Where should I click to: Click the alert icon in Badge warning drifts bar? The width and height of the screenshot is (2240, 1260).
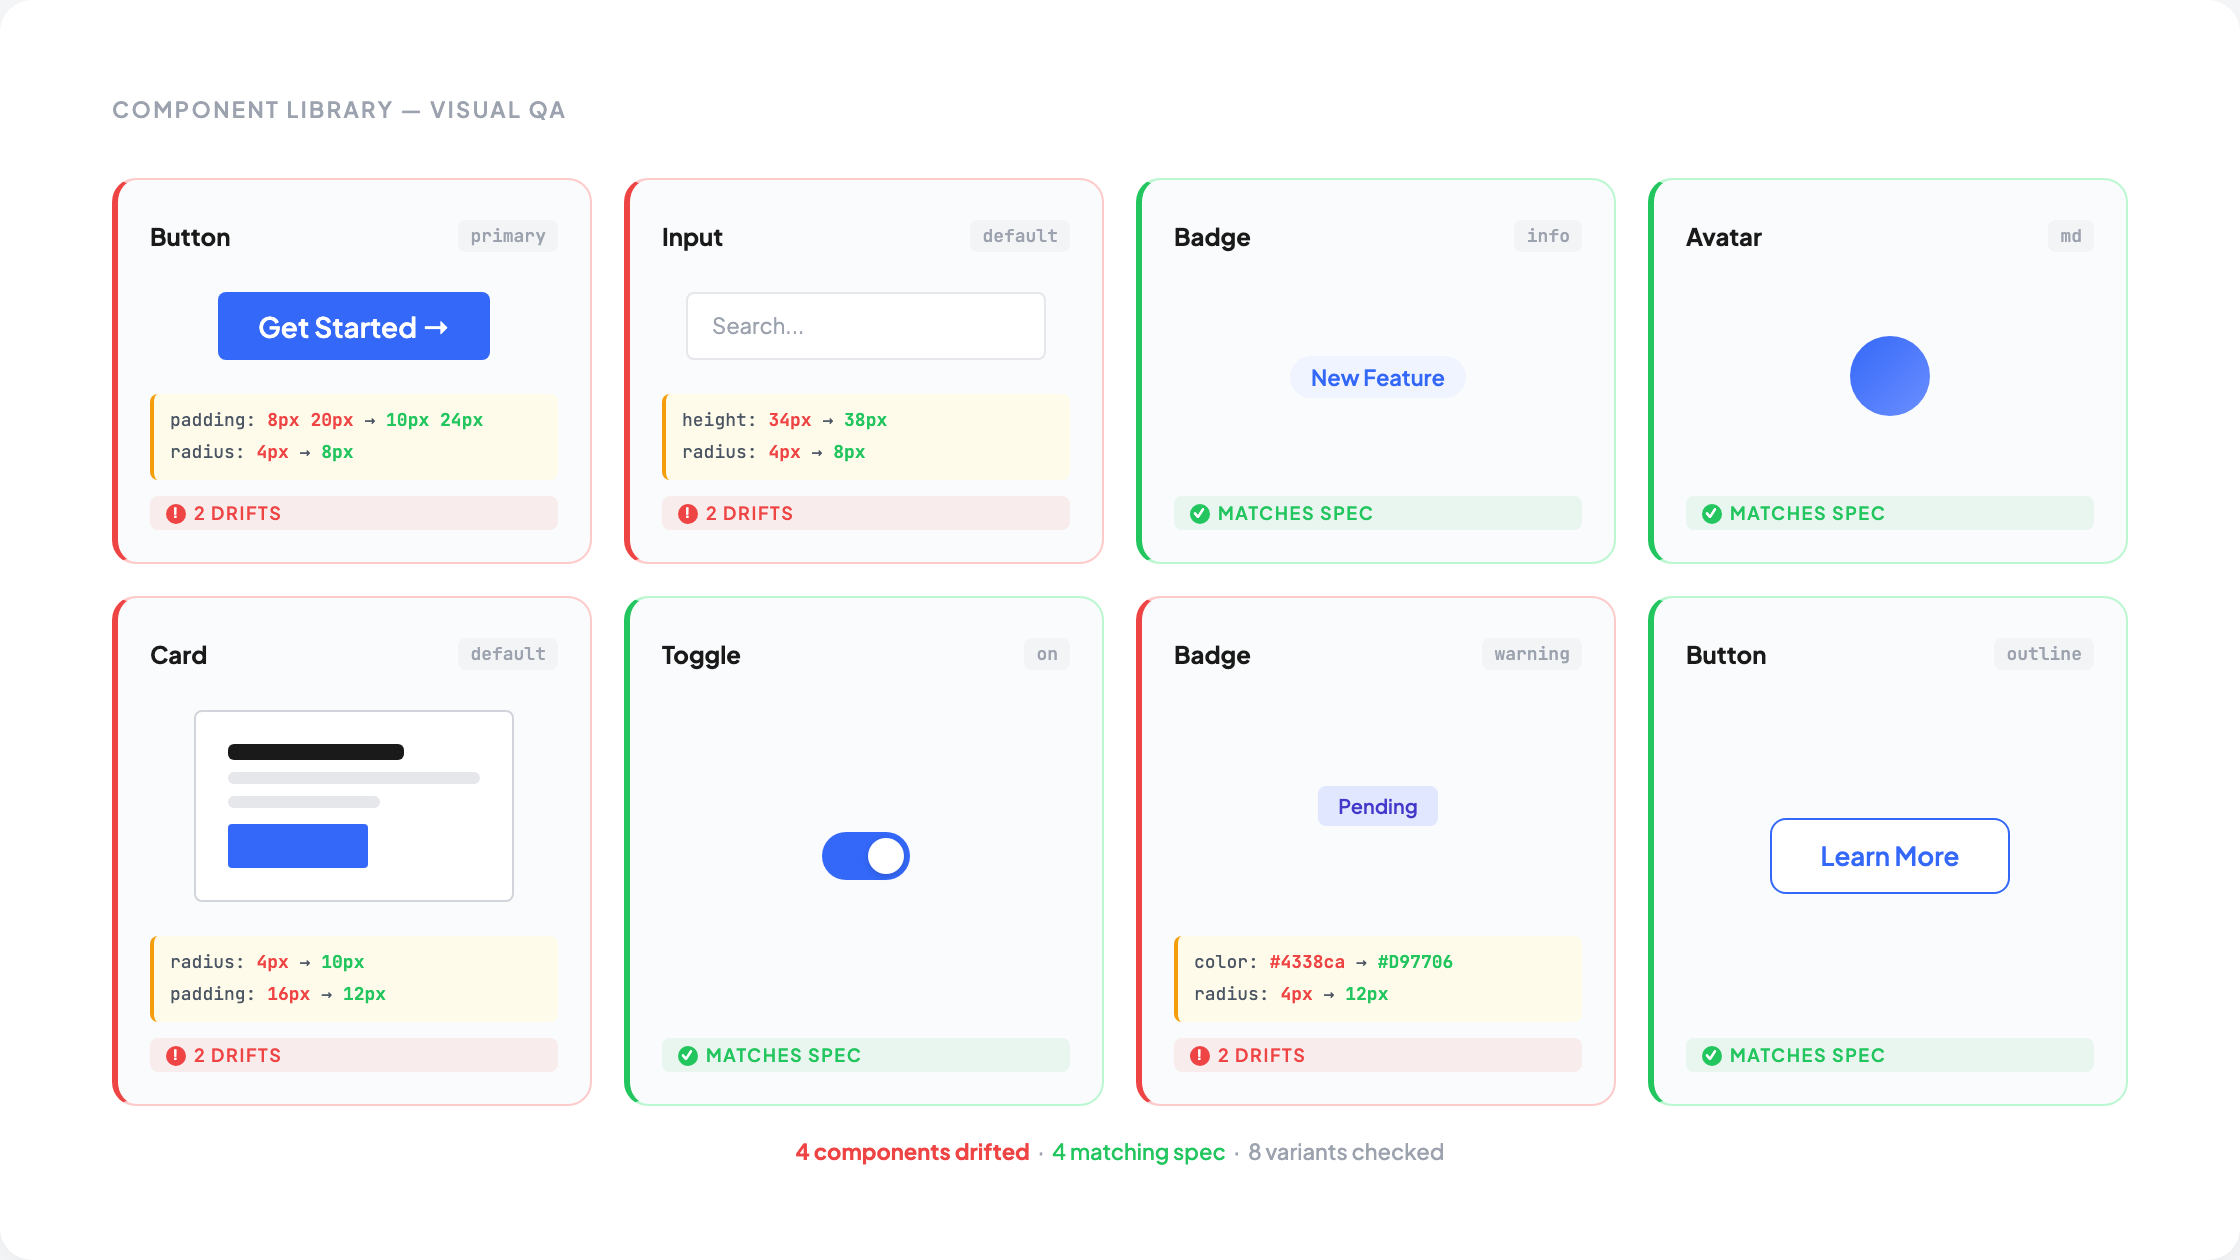(1200, 1055)
